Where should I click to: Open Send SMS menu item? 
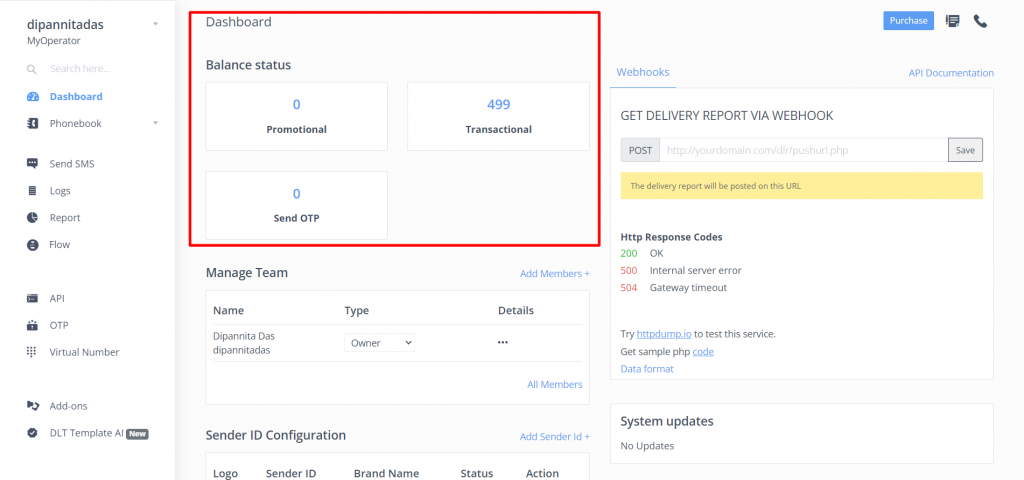pyautogui.click(x=72, y=164)
